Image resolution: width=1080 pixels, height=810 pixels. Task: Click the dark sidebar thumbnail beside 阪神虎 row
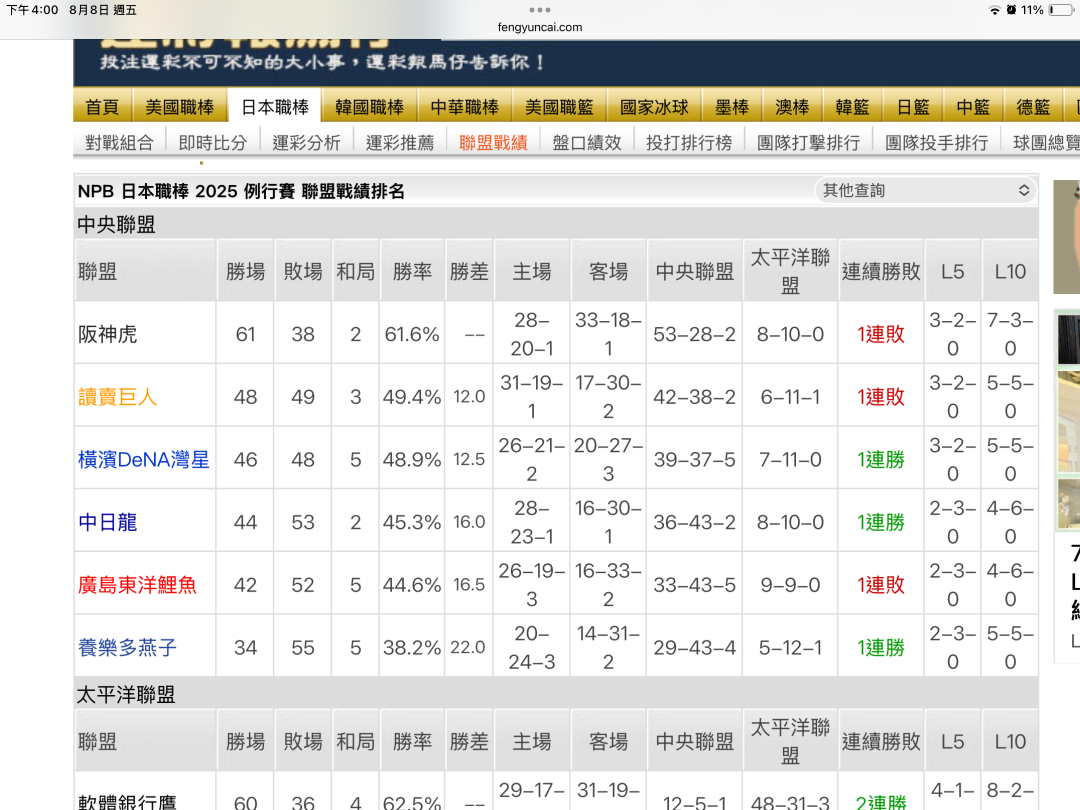1068,339
